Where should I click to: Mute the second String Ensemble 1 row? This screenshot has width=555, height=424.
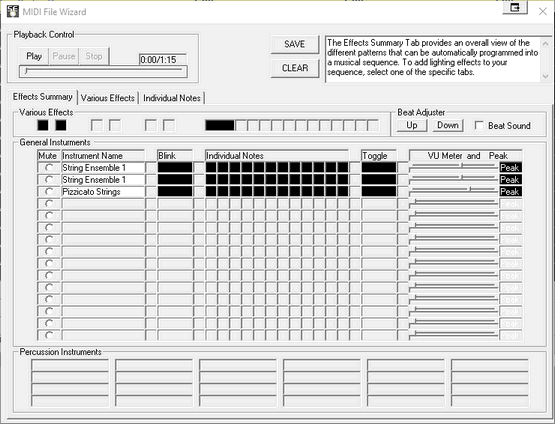(x=49, y=180)
